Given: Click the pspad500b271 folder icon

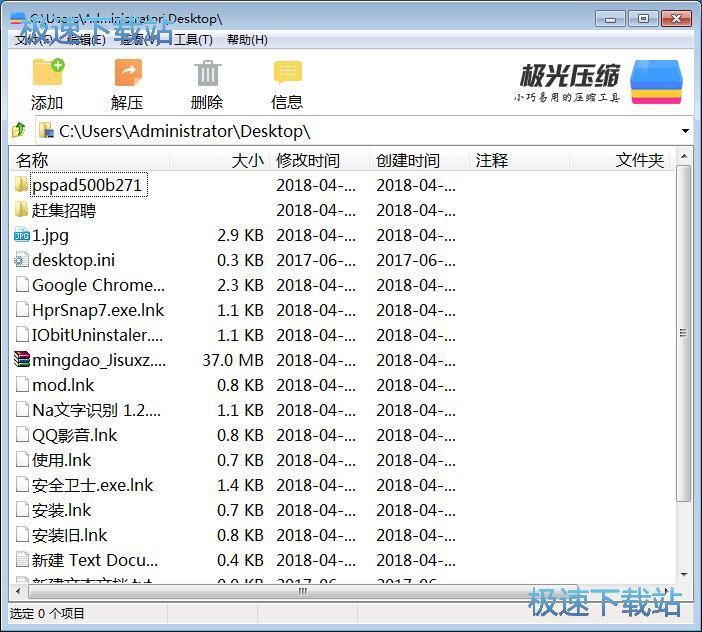Looking at the screenshot, I should point(21,184).
